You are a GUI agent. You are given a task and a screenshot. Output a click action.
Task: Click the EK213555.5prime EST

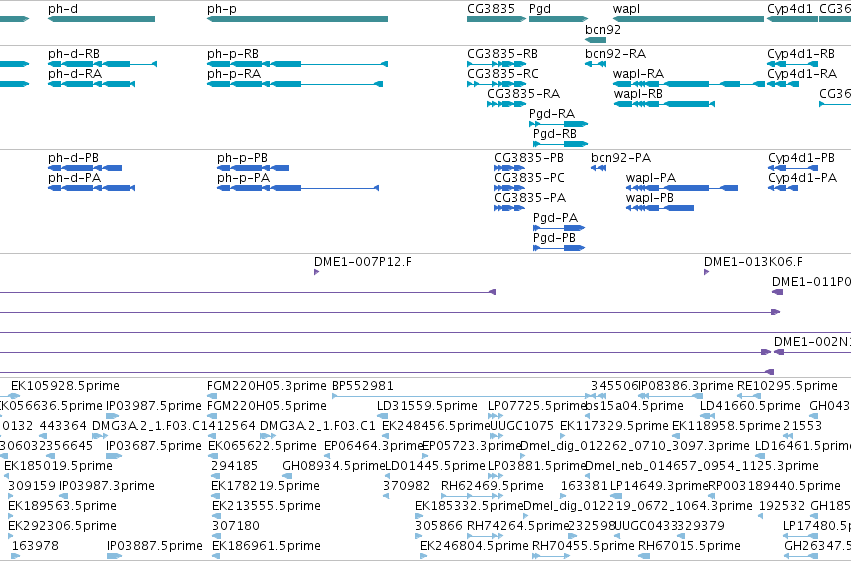[266, 506]
